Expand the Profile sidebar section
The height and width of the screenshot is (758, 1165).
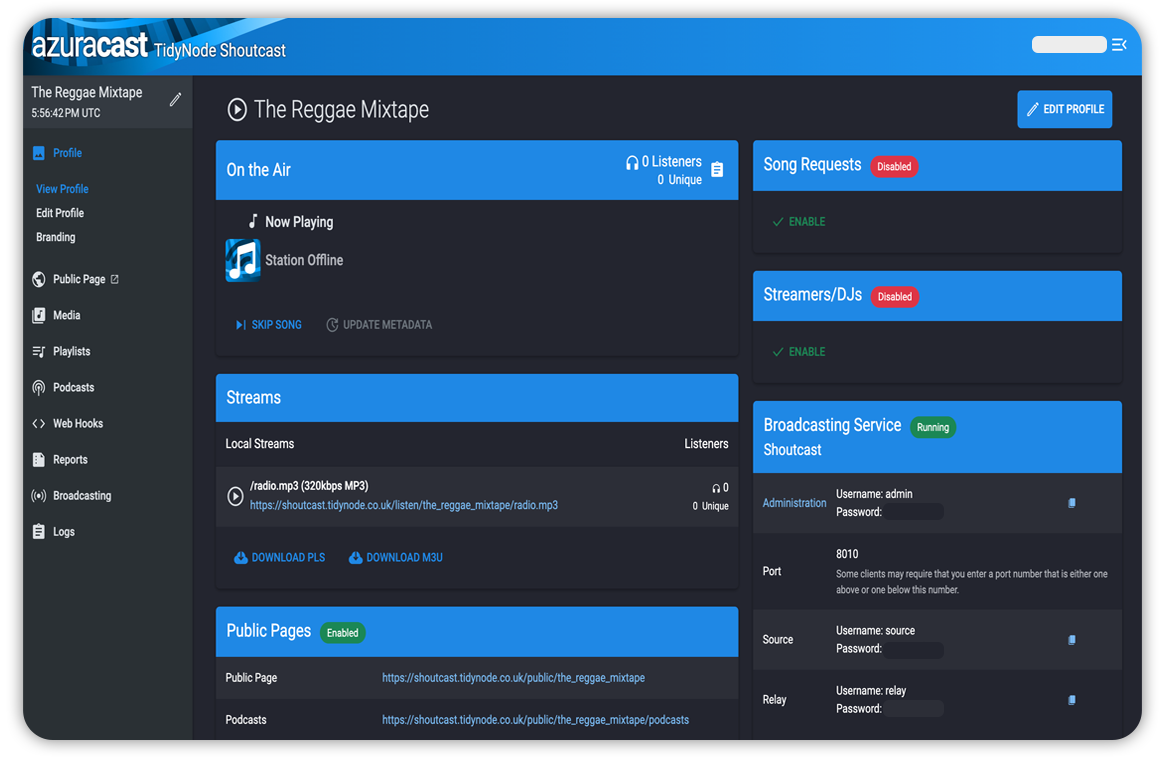pyautogui.click(x=67, y=153)
